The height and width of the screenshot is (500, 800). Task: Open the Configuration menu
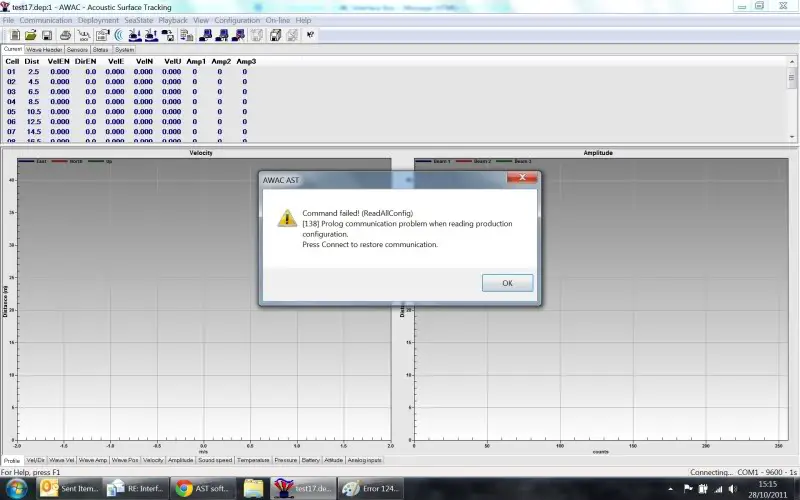237,20
